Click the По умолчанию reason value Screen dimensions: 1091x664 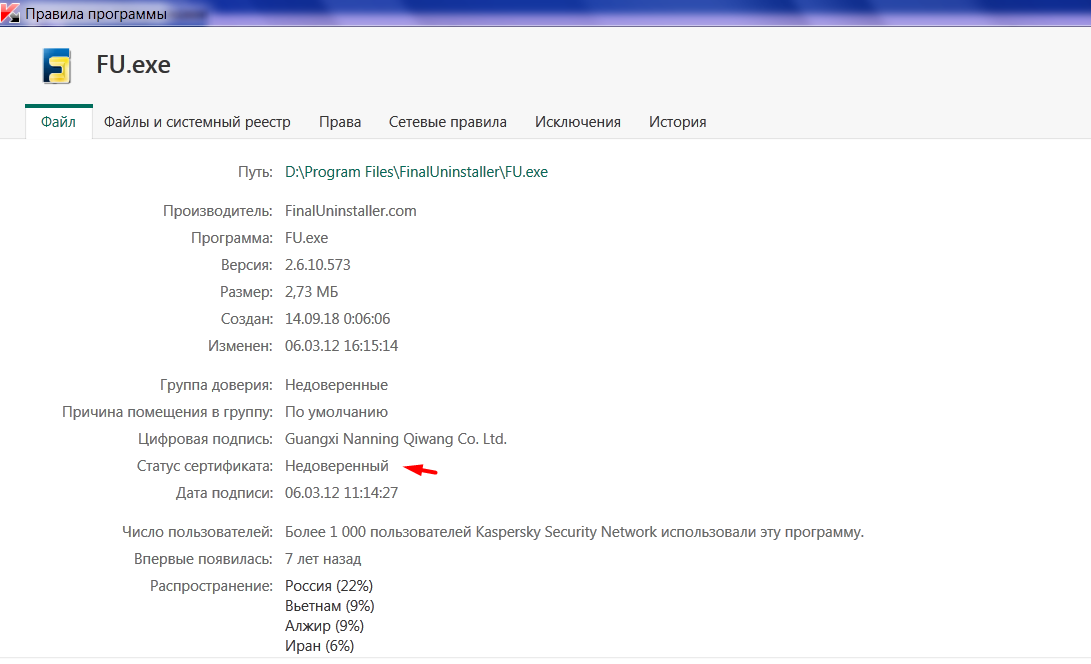point(336,412)
